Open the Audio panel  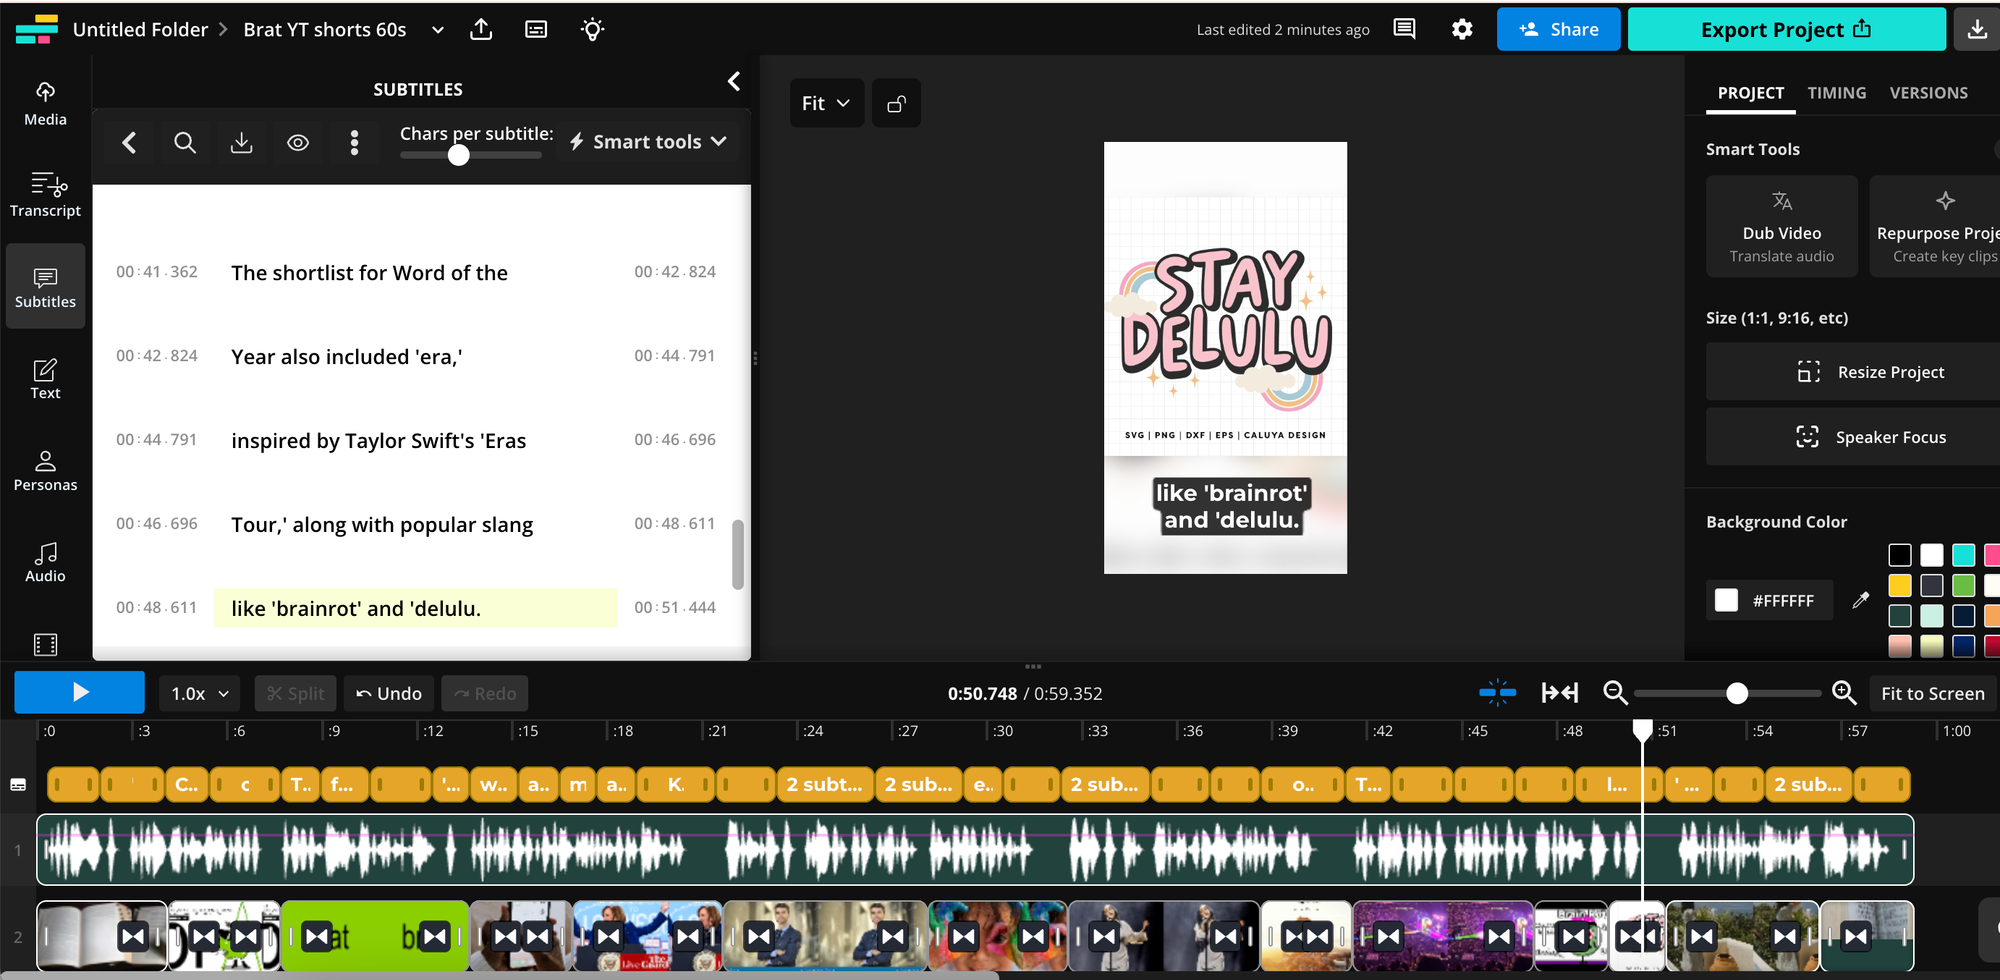point(45,559)
